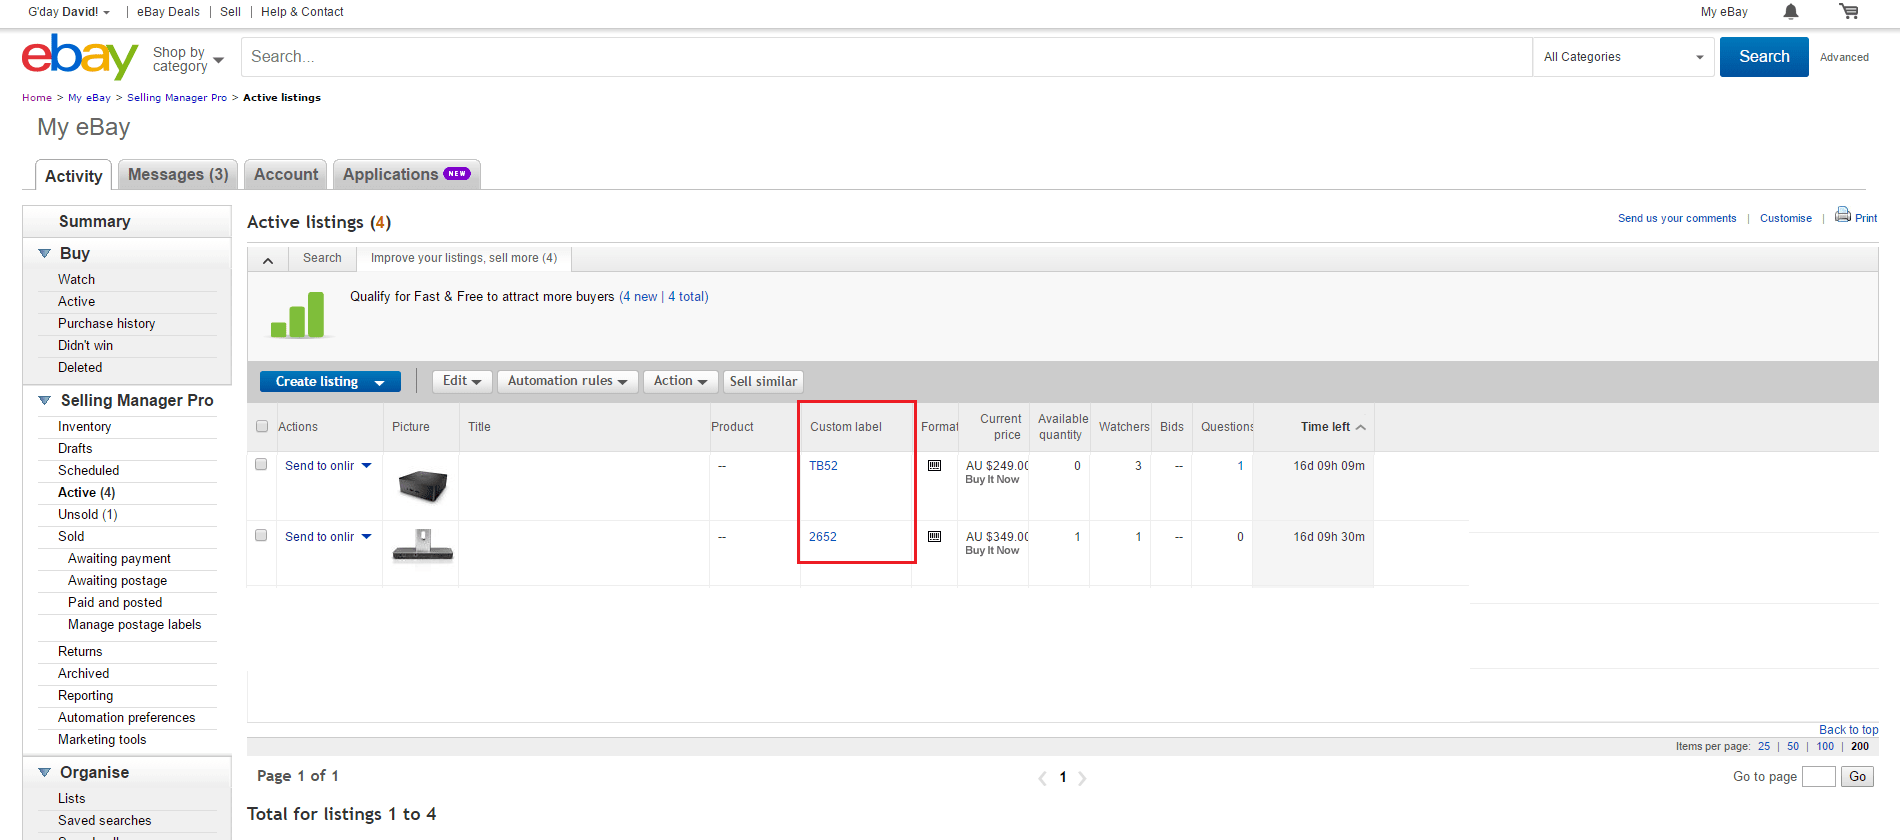Viewport: 1900px width, 840px height.
Task: Click the Go to page input box
Action: (x=1818, y=776)
